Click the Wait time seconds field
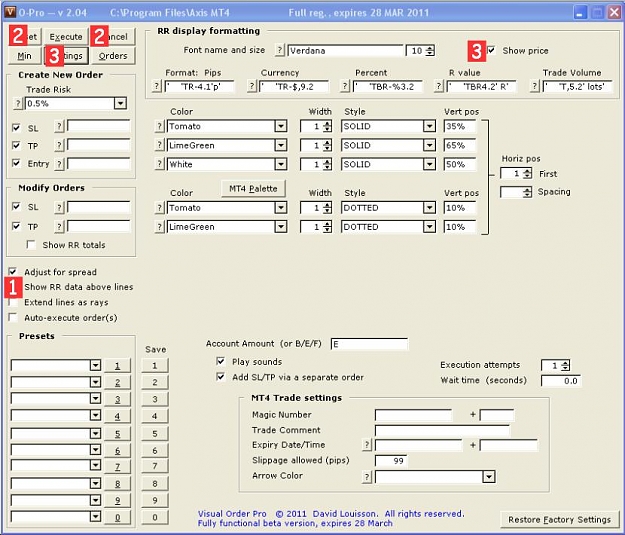 click(x=560, y=381)
